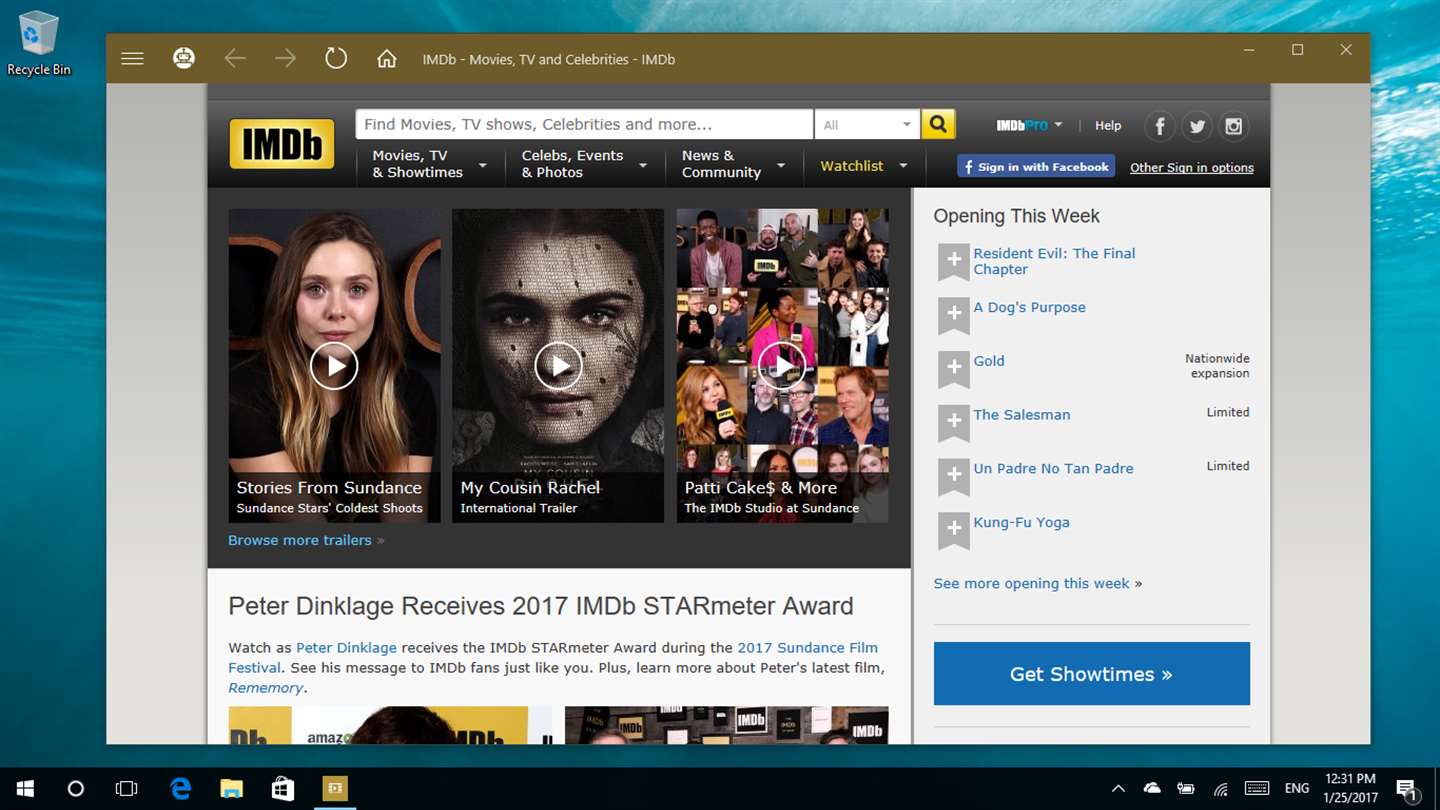Open Recycle Bin desktop icon

(39, 43)
